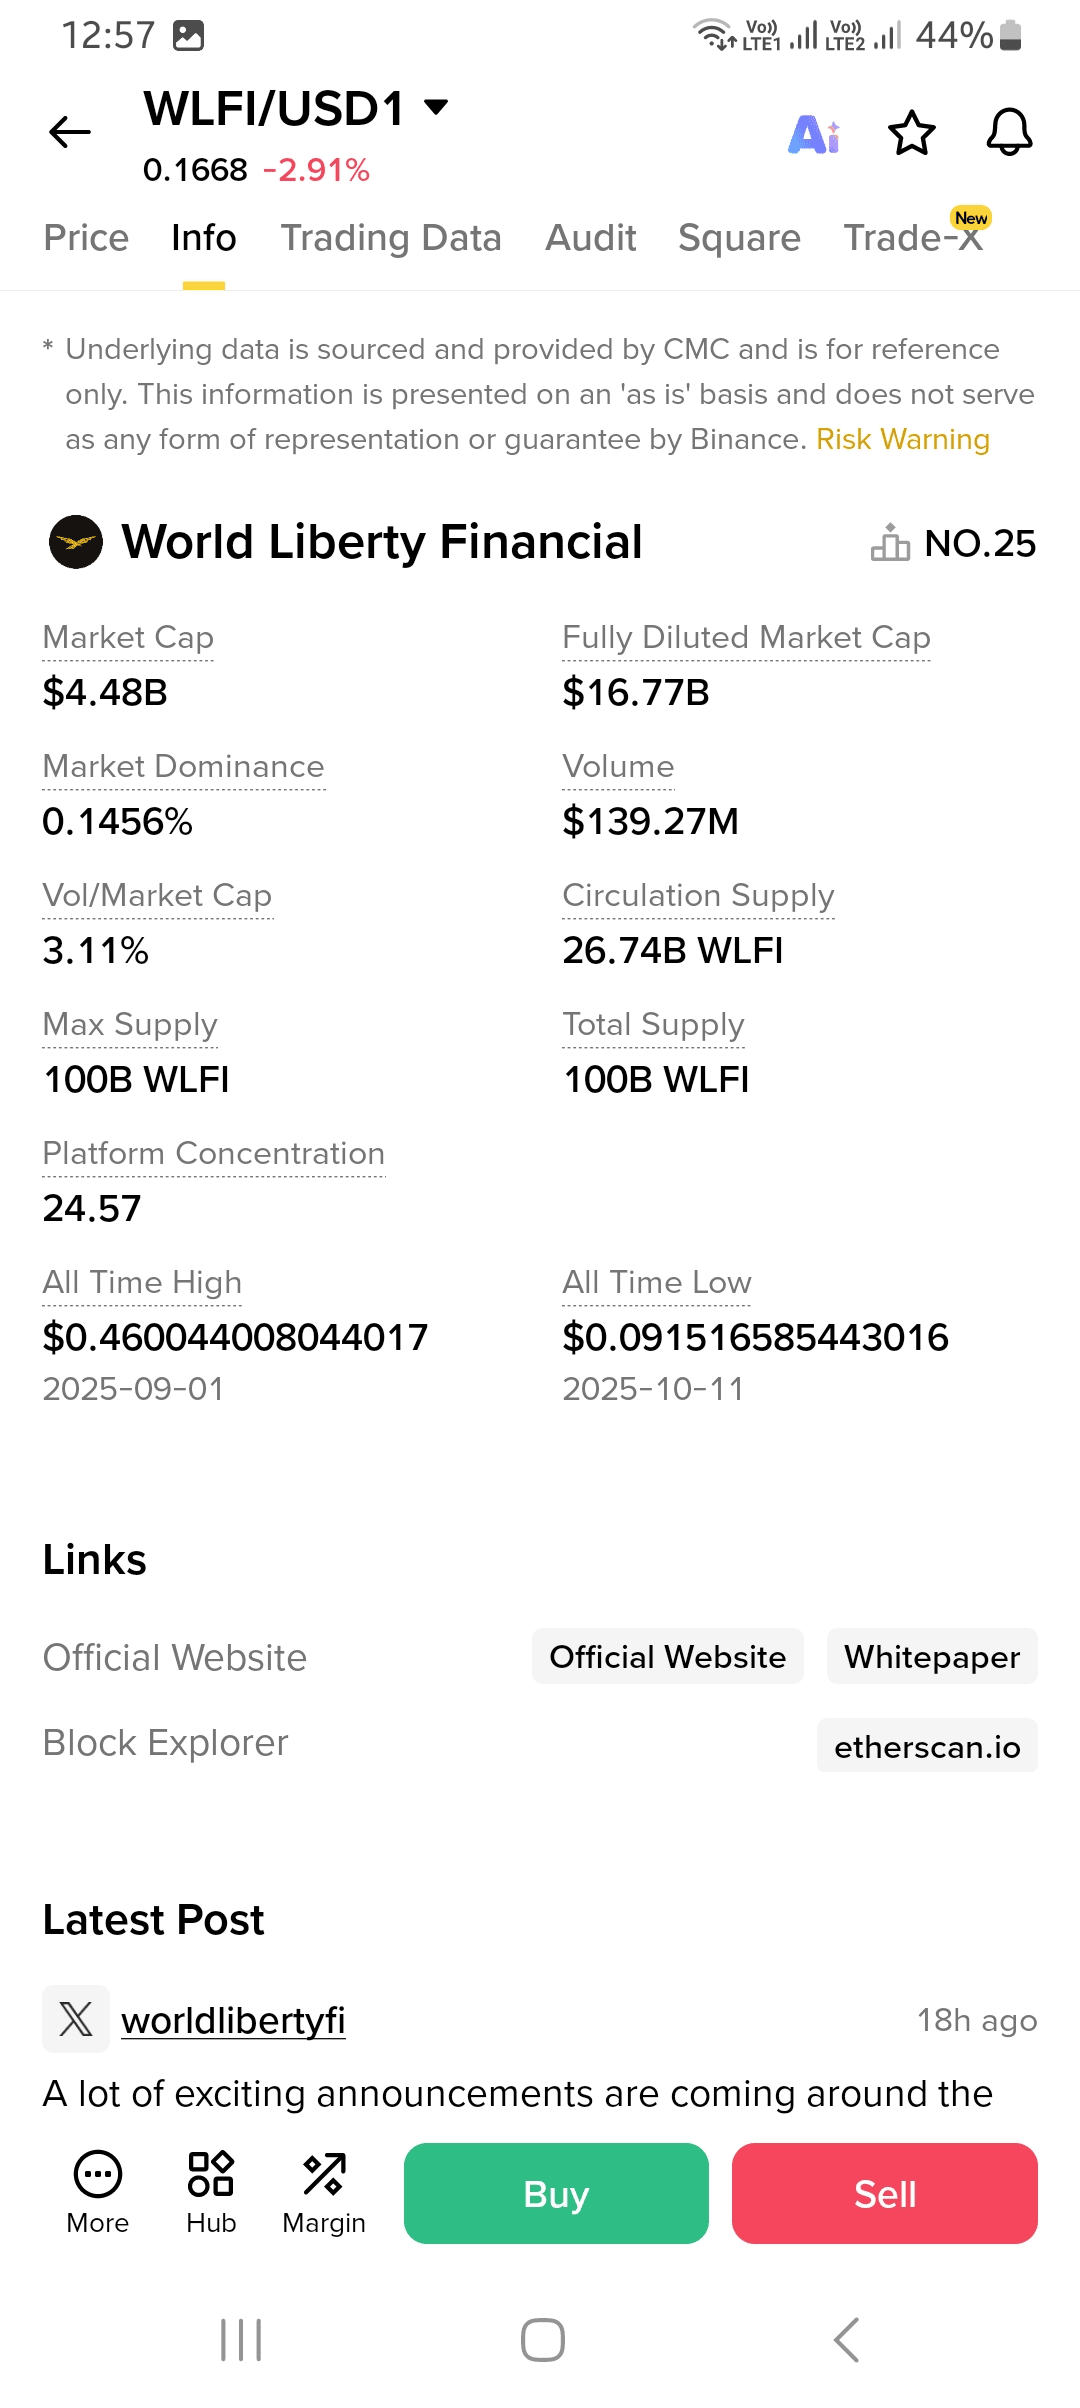Open the worldlibertyfi profile link

[233, 2020]
